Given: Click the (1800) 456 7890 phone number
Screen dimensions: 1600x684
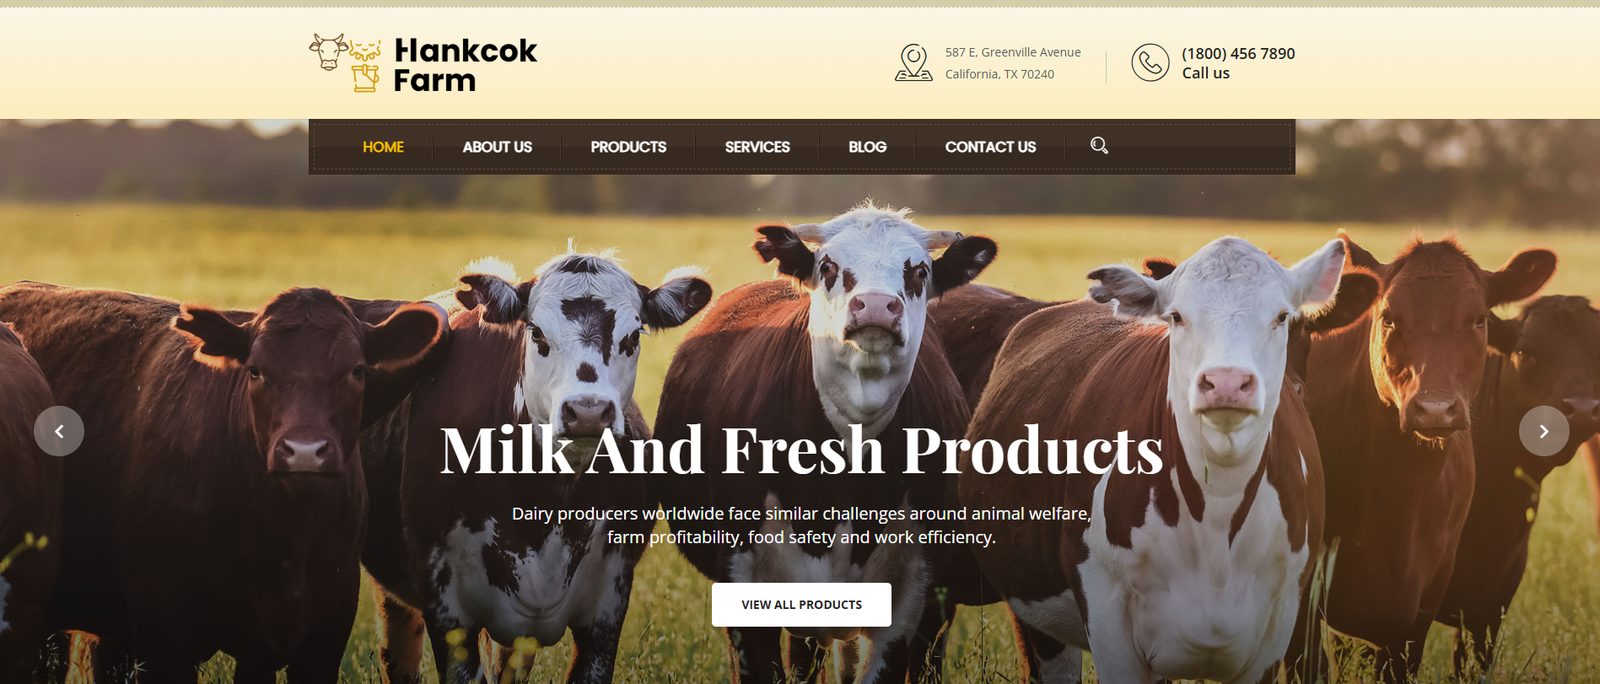Looking at the screenshot, I should (x=1238, y=53).
